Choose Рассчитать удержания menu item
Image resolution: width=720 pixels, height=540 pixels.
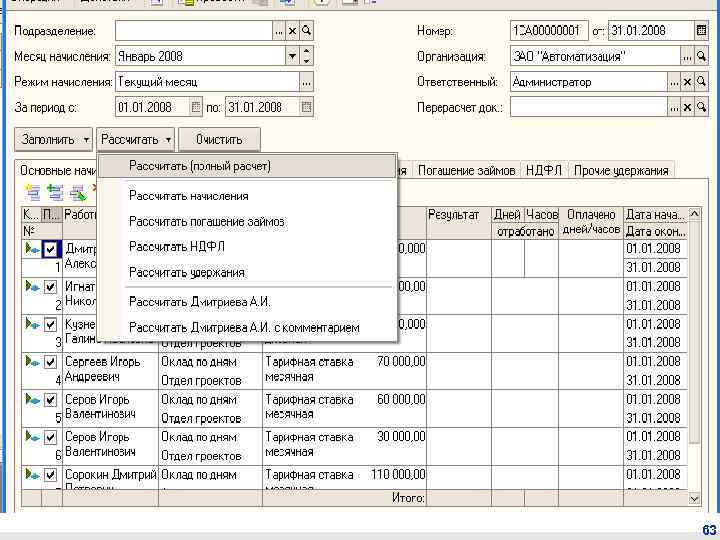coord(248,273)
